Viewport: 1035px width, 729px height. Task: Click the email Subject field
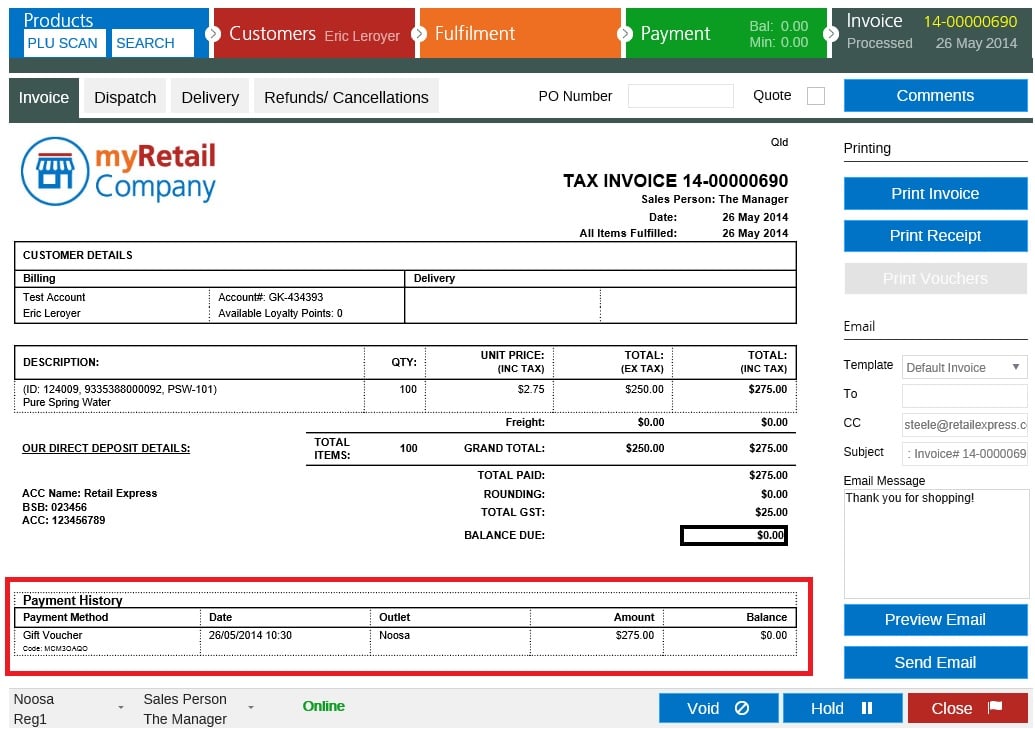[x=964, y=454]
